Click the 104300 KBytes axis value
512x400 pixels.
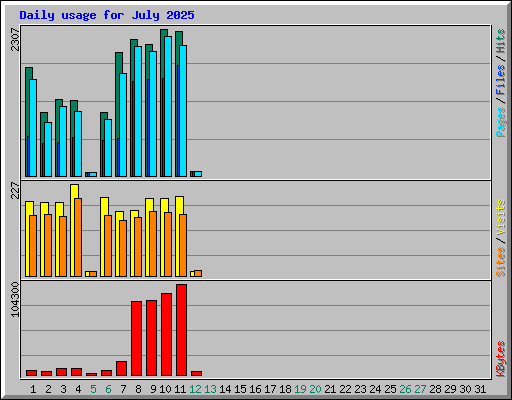[15, 299]
